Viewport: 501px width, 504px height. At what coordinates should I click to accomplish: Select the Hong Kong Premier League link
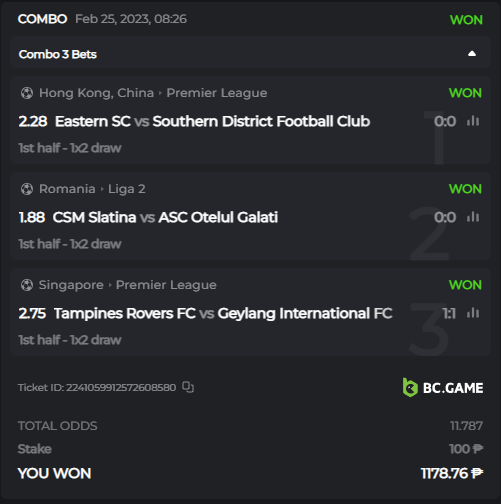[217, 93]
